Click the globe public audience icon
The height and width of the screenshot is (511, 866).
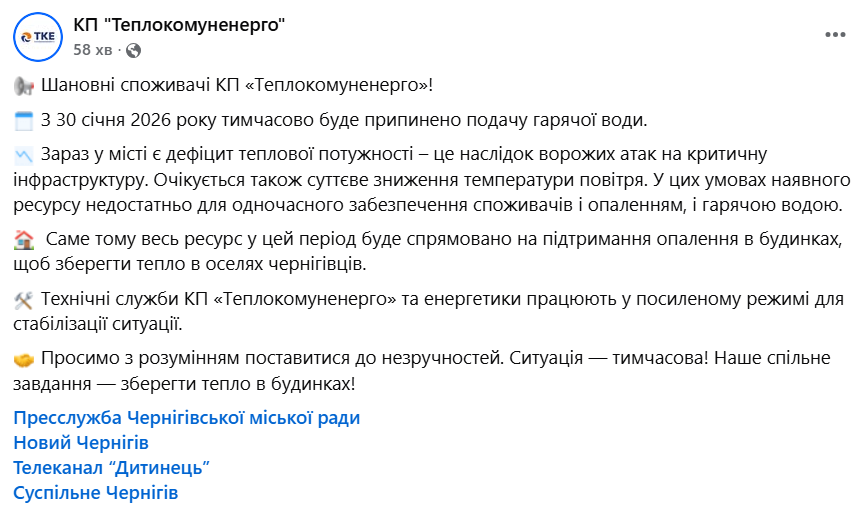pyautogui.click(x=134, y=49)
